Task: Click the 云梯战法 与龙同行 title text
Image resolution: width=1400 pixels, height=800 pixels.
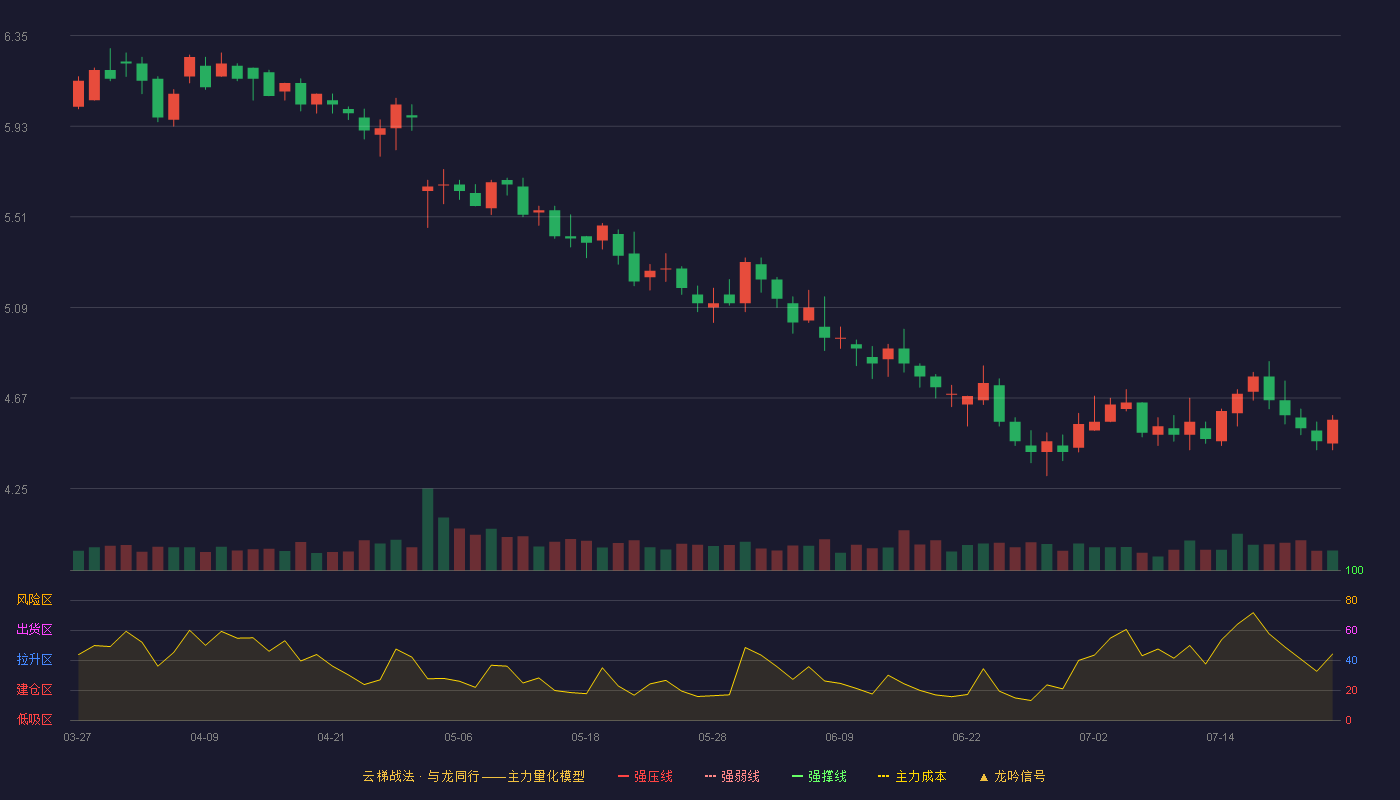Action: [474, 776]
